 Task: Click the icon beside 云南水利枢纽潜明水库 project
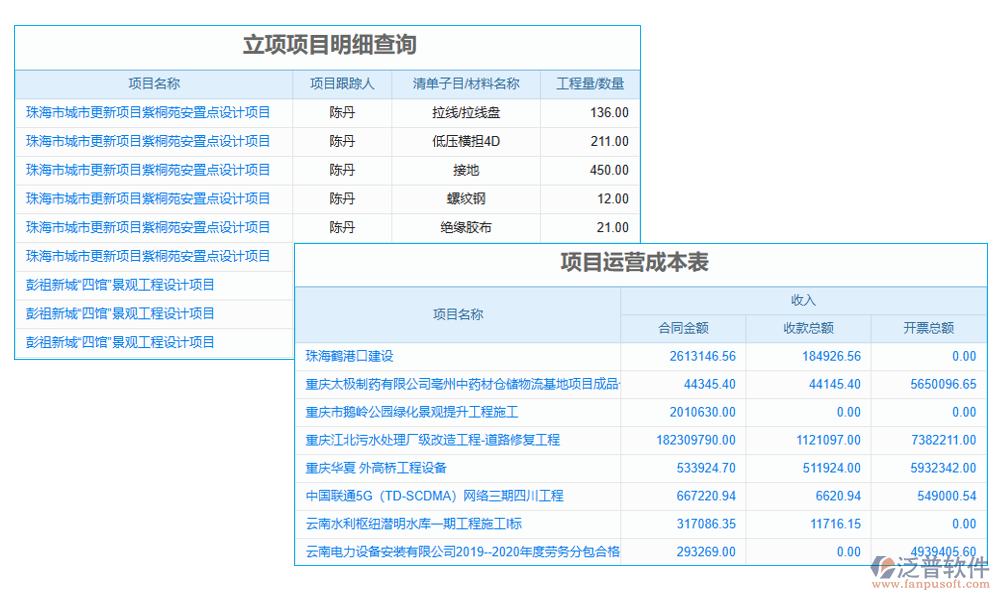tap(533, 523)
